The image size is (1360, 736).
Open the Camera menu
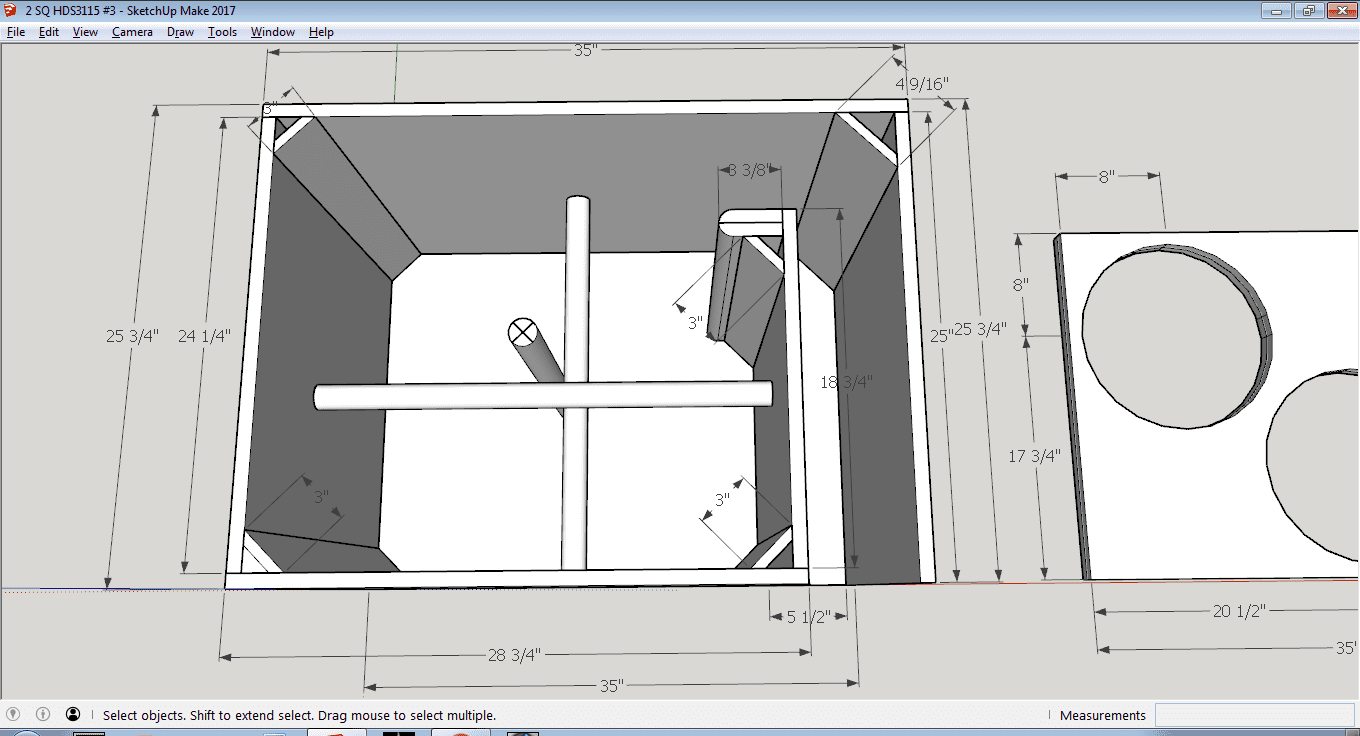(132, 32)
